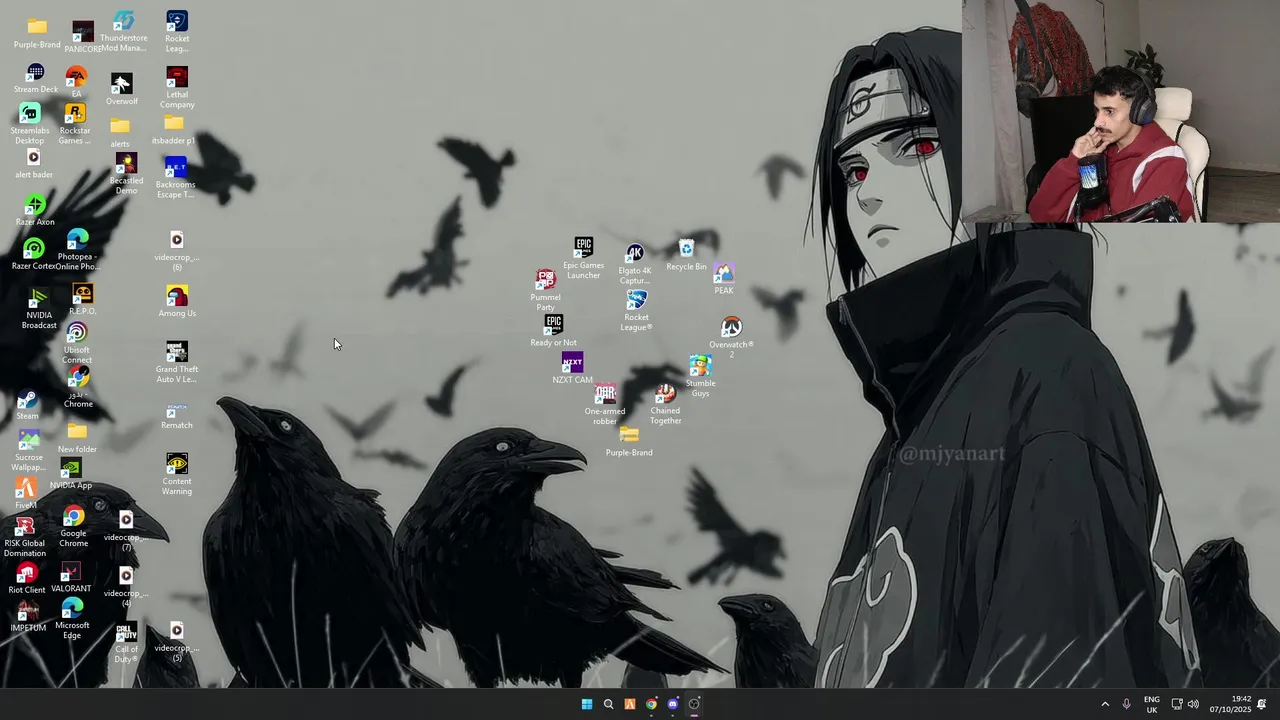Select the PEAK game shortcut
This screenshot has height=720, width=1280.
pyautogui.click(x=724, y=279)
